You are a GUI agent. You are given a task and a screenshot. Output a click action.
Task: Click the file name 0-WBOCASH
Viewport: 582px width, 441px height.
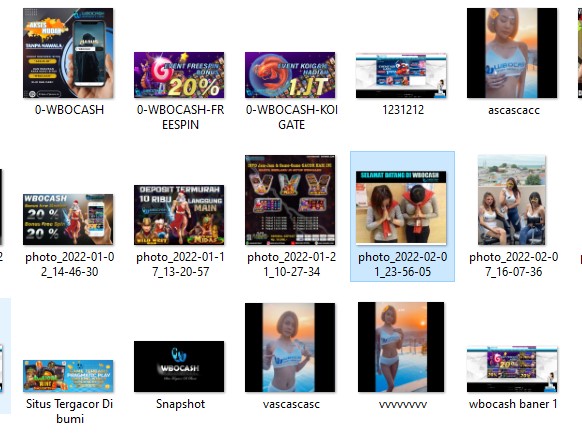[x=69, y=110]
